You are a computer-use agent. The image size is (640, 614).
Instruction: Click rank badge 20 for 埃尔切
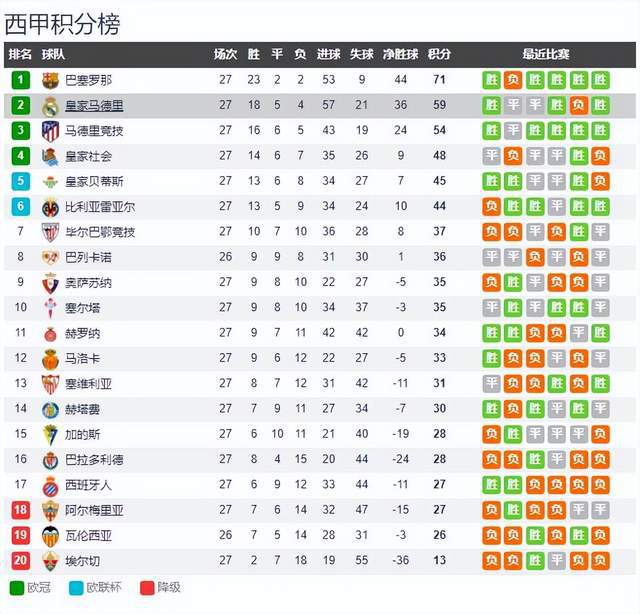[x=20, y=559]
